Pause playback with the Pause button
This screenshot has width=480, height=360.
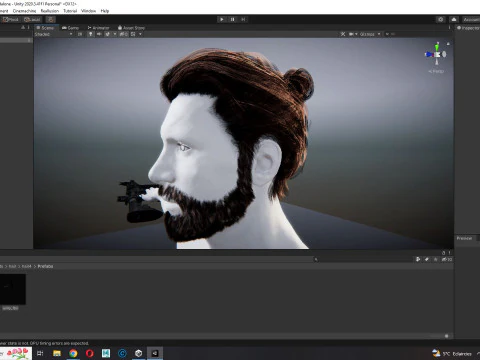click(233, 19)
